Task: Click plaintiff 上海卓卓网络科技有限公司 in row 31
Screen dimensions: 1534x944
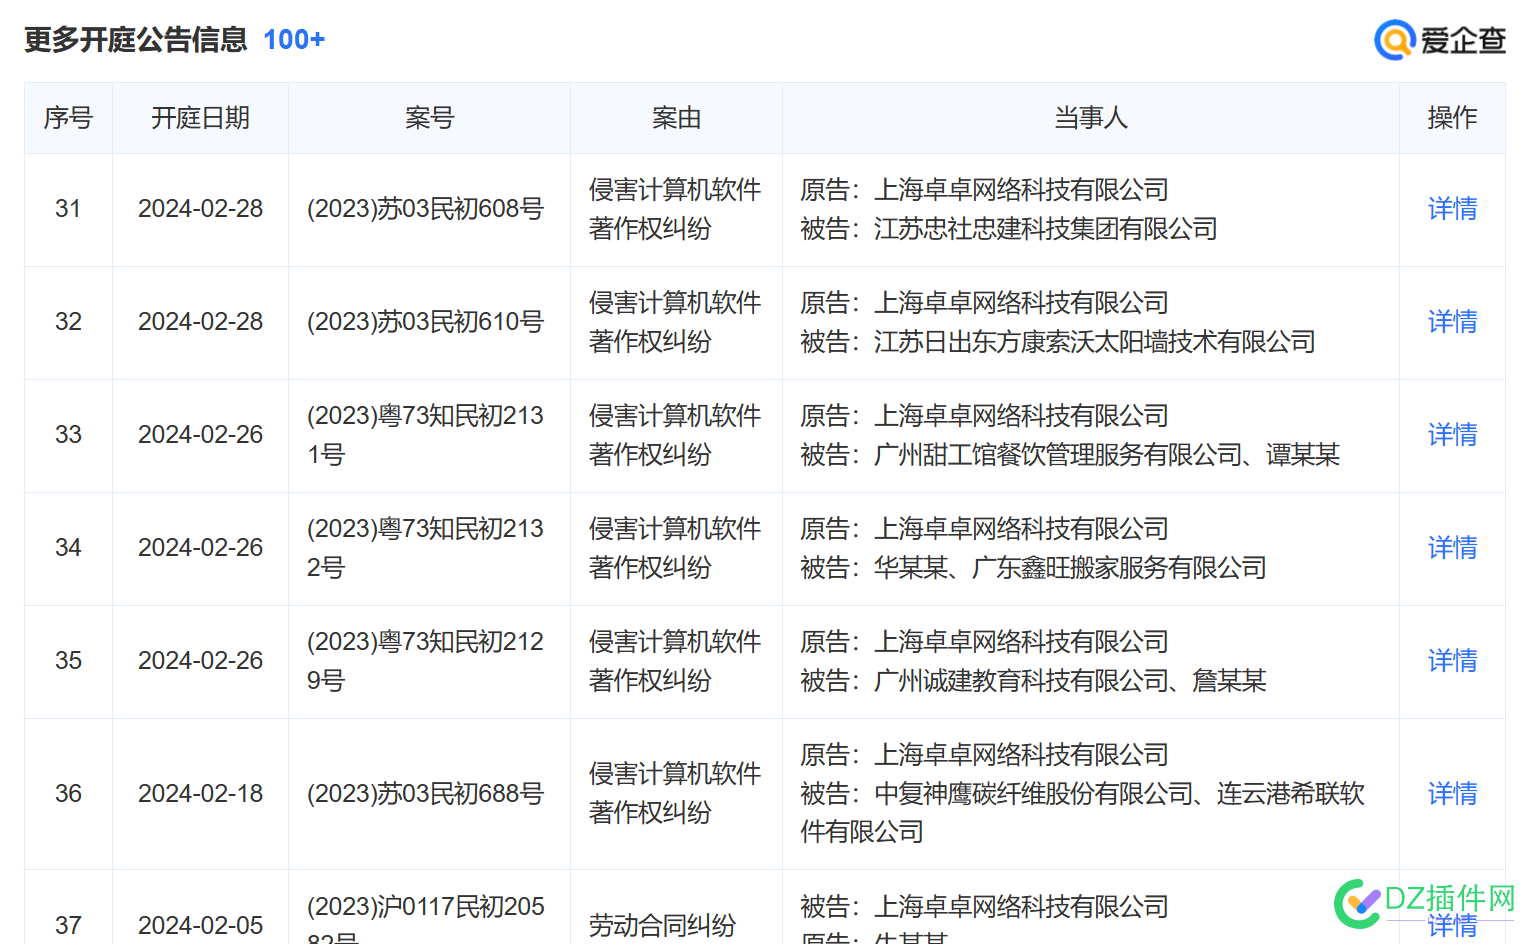Action: (1021, 190)
